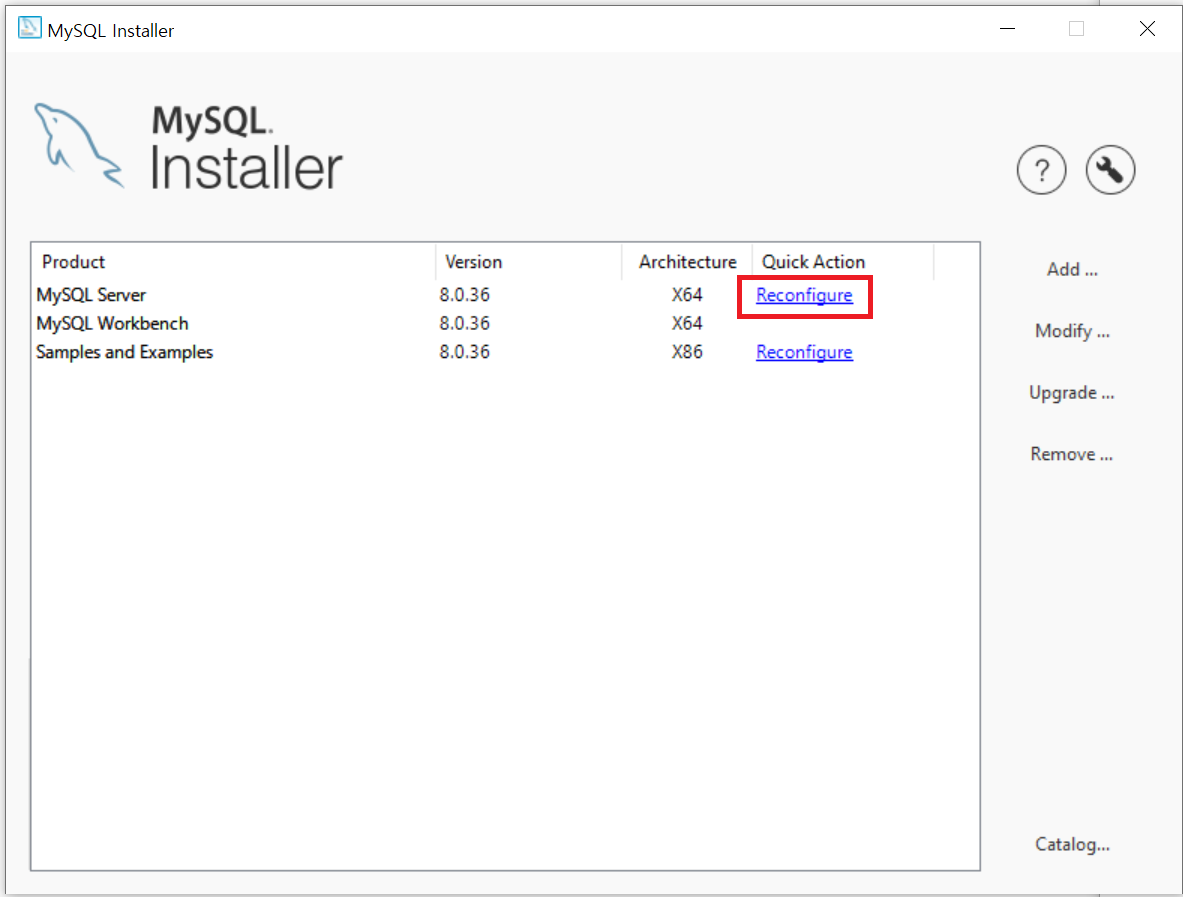This screenshot has height=897, width=1183.
Task: Click the X86 architecture cell
Action: click(687, 352)
